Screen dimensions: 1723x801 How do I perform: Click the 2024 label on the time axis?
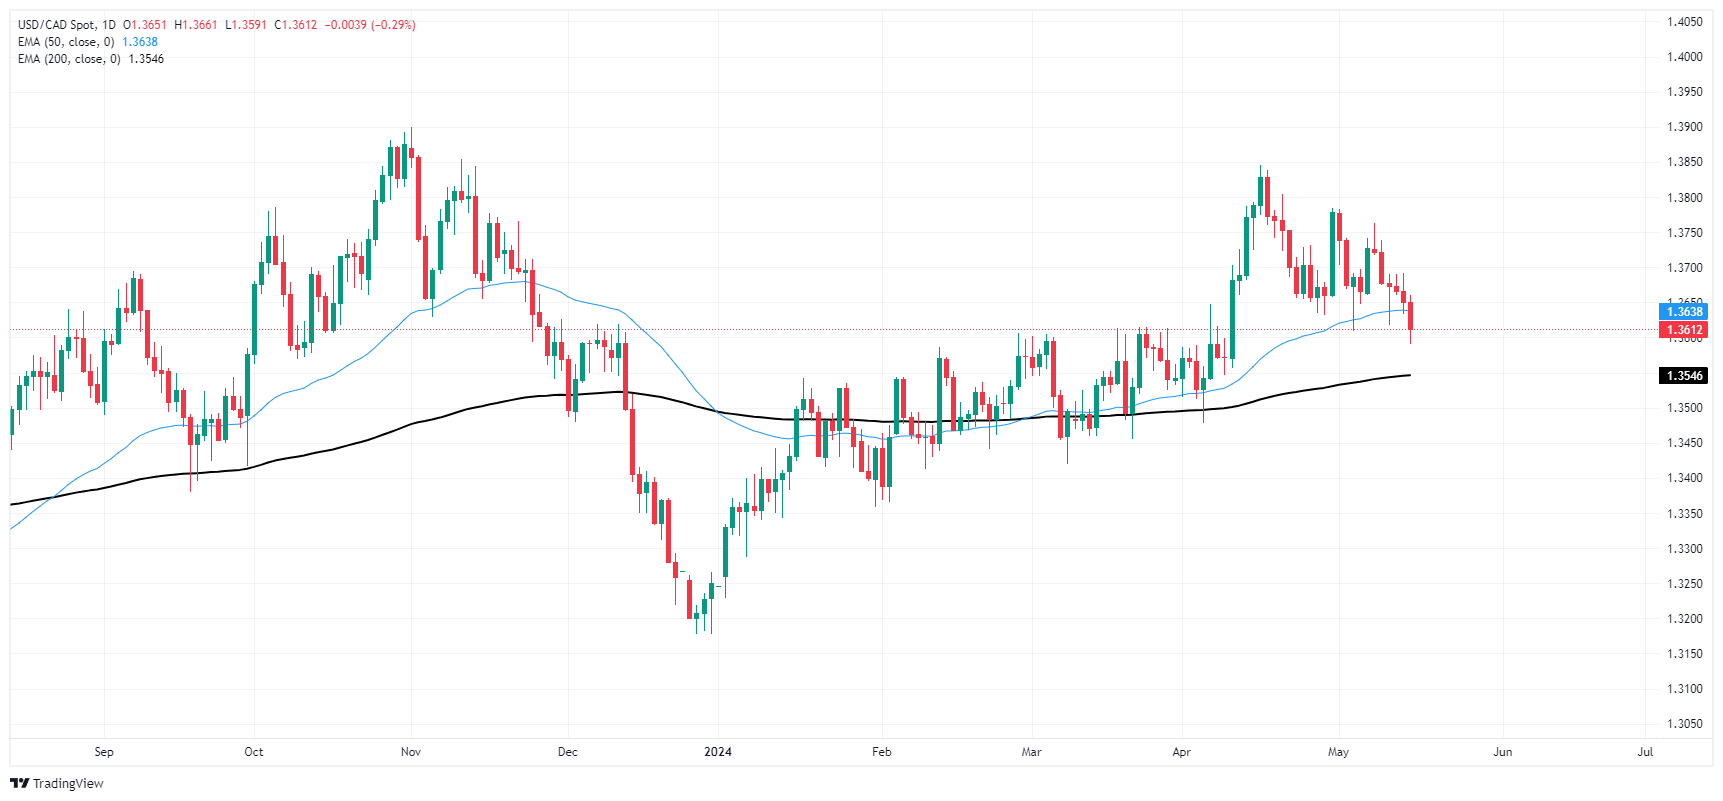coord(717,752)
